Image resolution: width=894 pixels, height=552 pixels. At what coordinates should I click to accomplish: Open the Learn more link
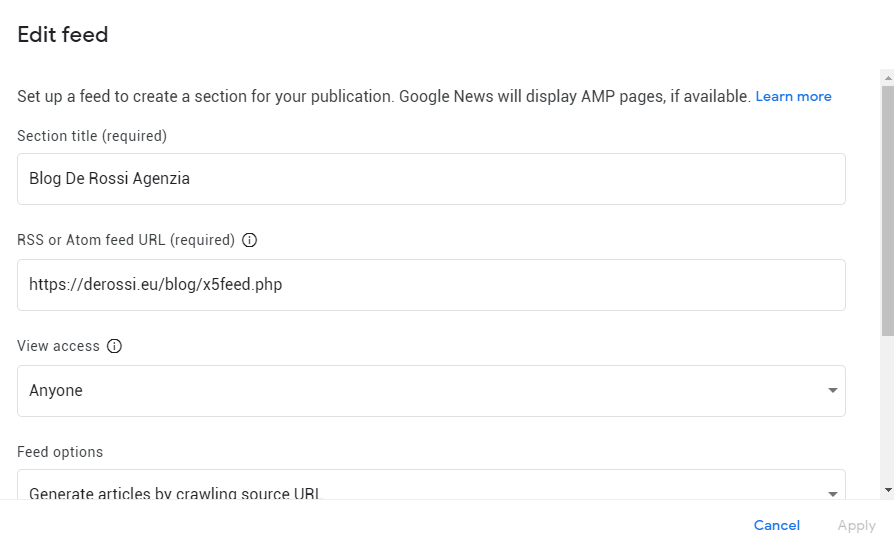(793, 97)
